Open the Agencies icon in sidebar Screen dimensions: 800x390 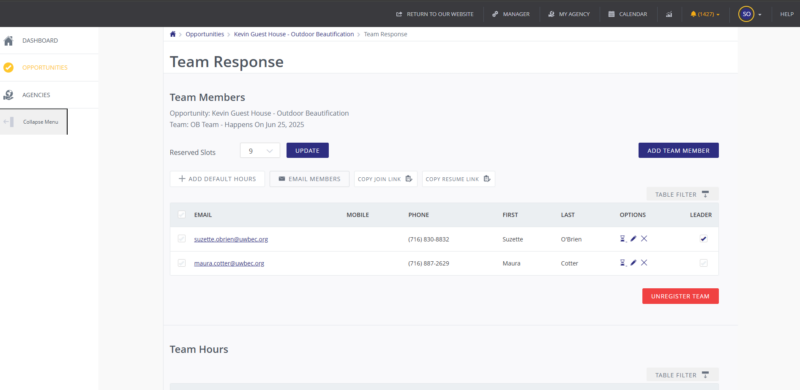pyautogui.click(x=8, y=95)
